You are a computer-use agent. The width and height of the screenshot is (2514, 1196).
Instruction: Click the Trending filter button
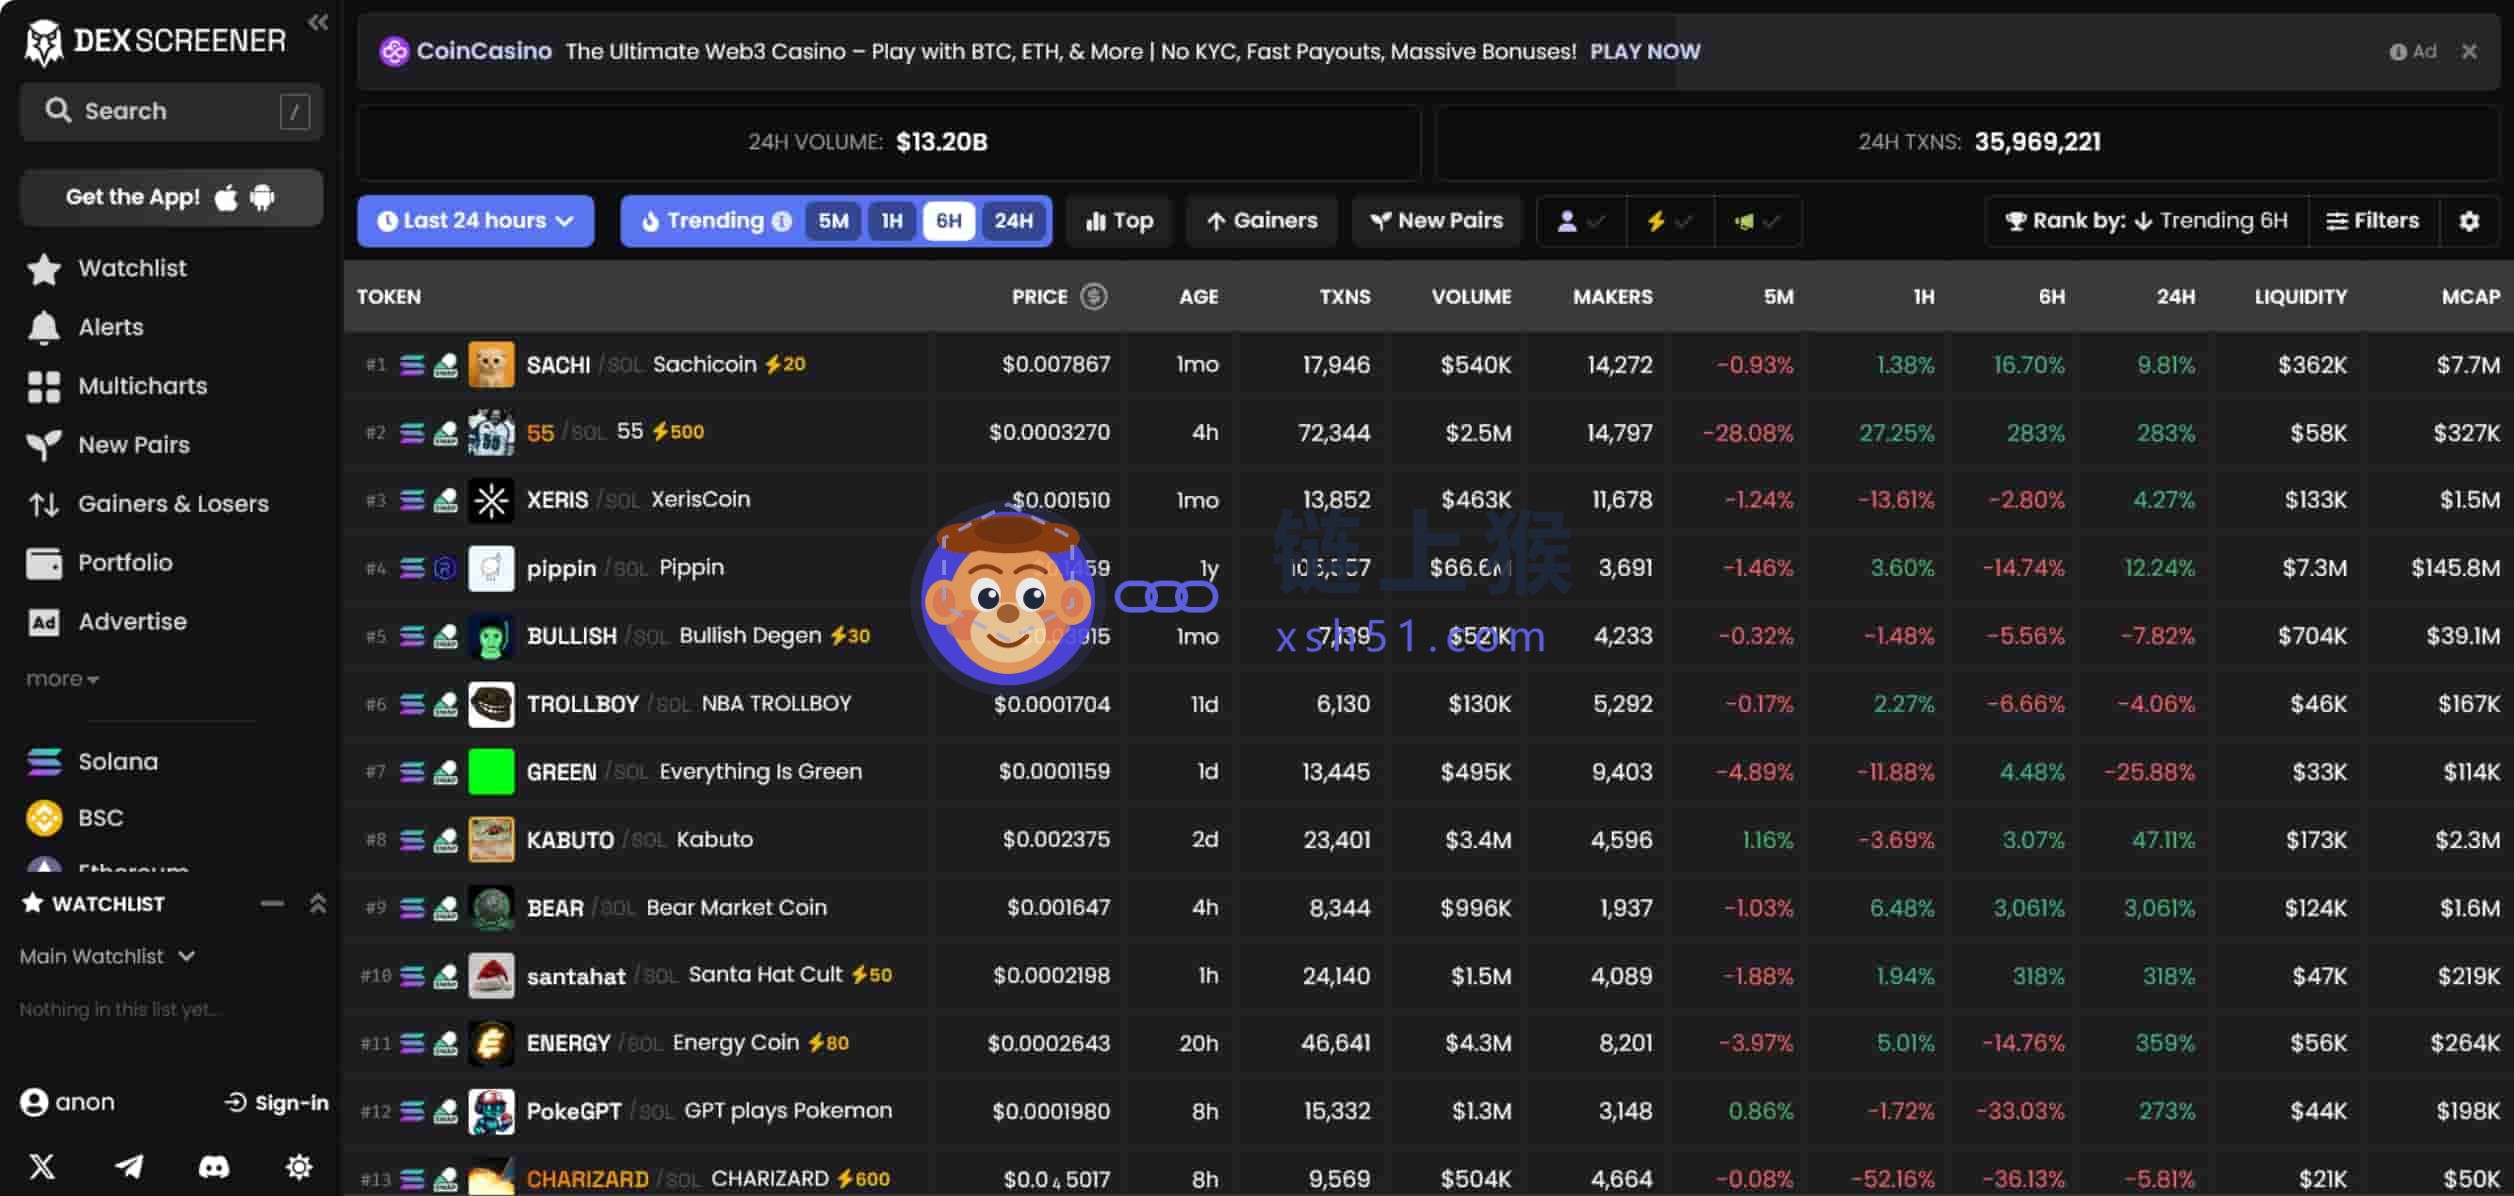coord(716,221)
